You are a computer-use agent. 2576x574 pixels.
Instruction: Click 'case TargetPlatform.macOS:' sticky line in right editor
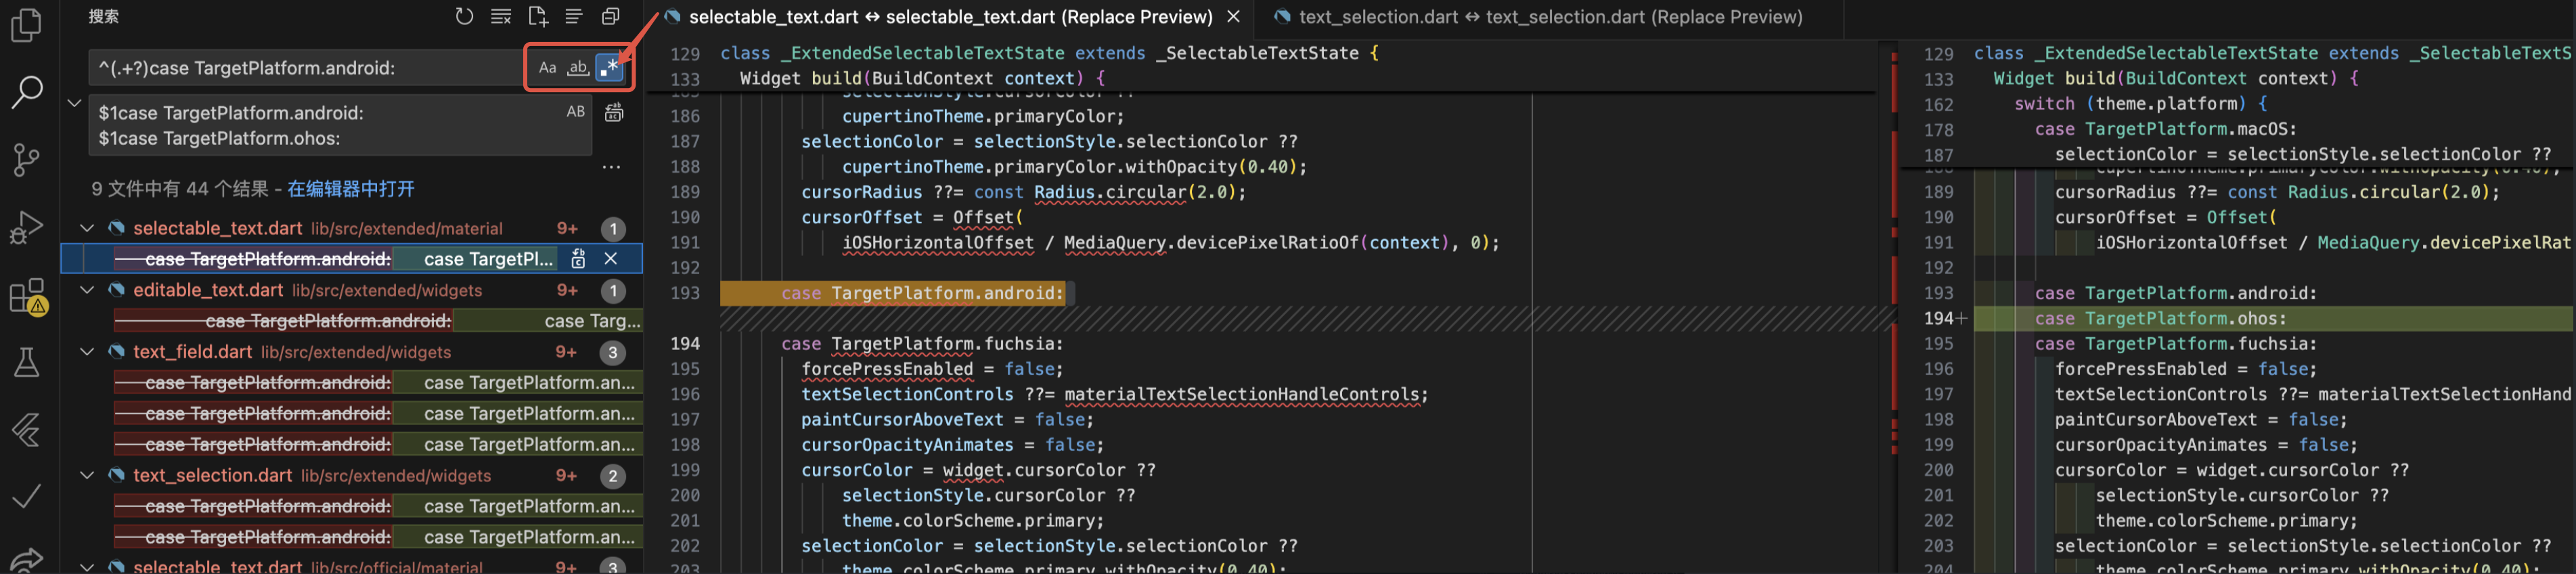[x=2165, y=129]
